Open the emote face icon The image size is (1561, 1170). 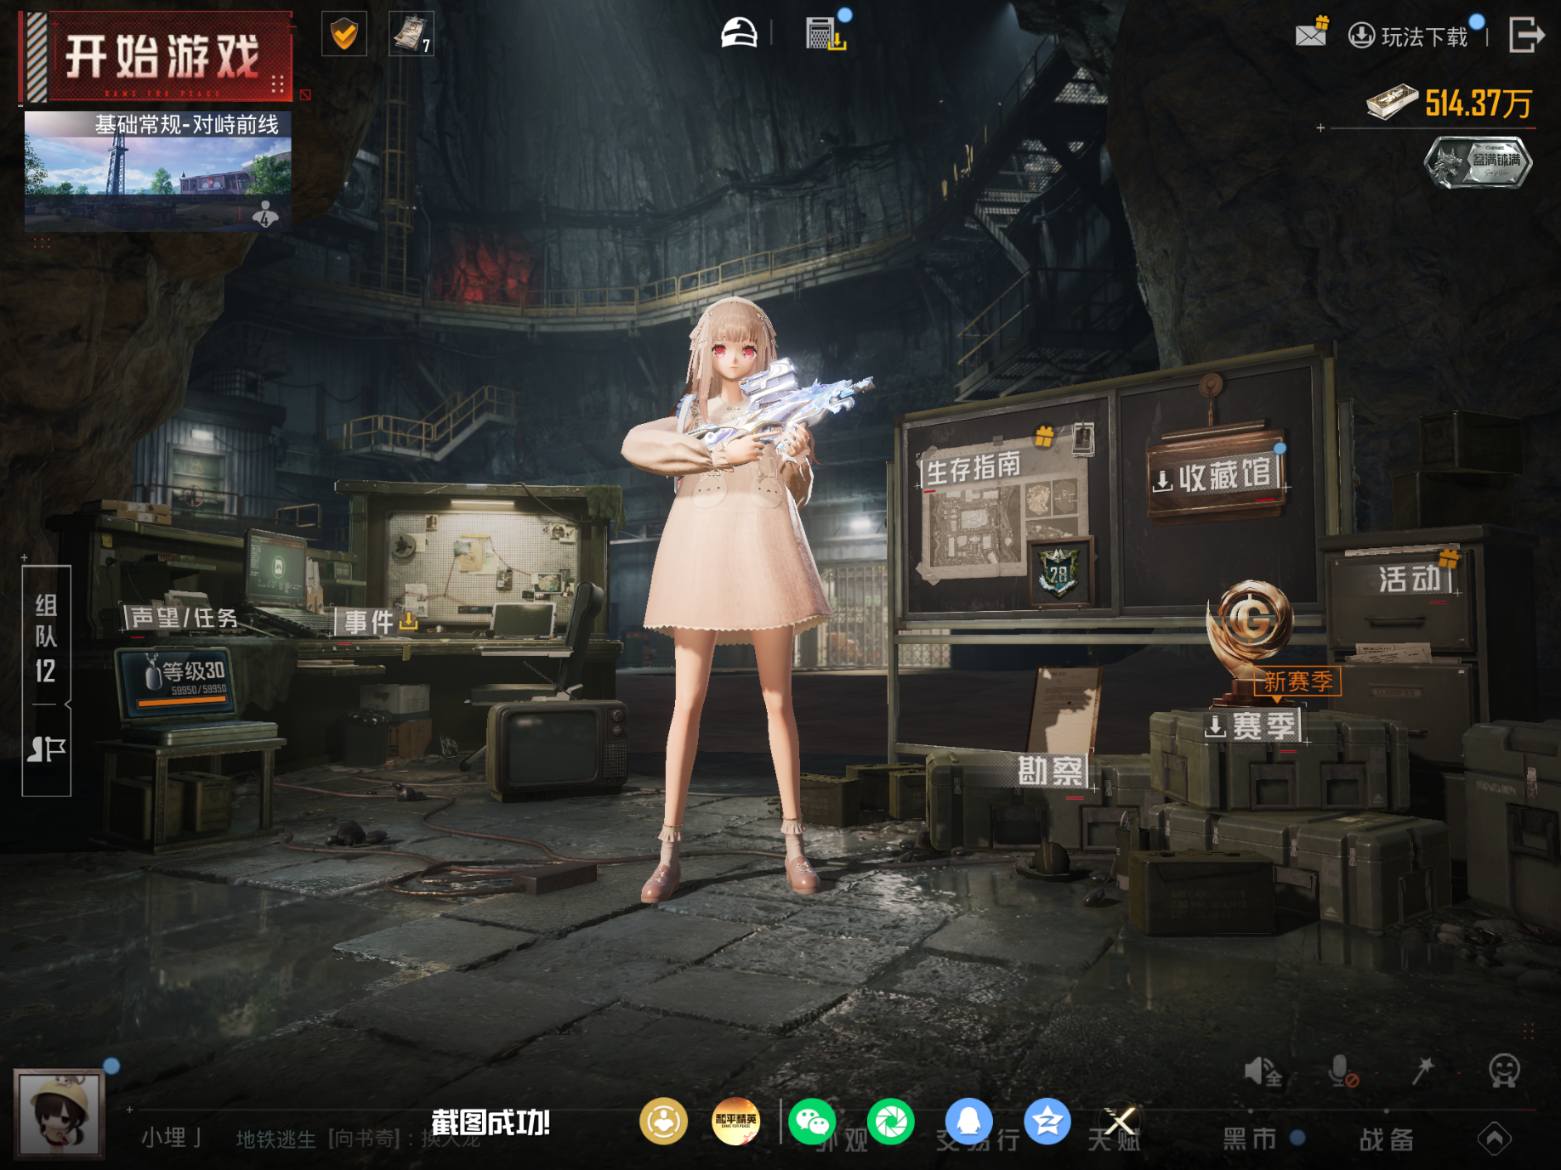coord(1504,1071)
